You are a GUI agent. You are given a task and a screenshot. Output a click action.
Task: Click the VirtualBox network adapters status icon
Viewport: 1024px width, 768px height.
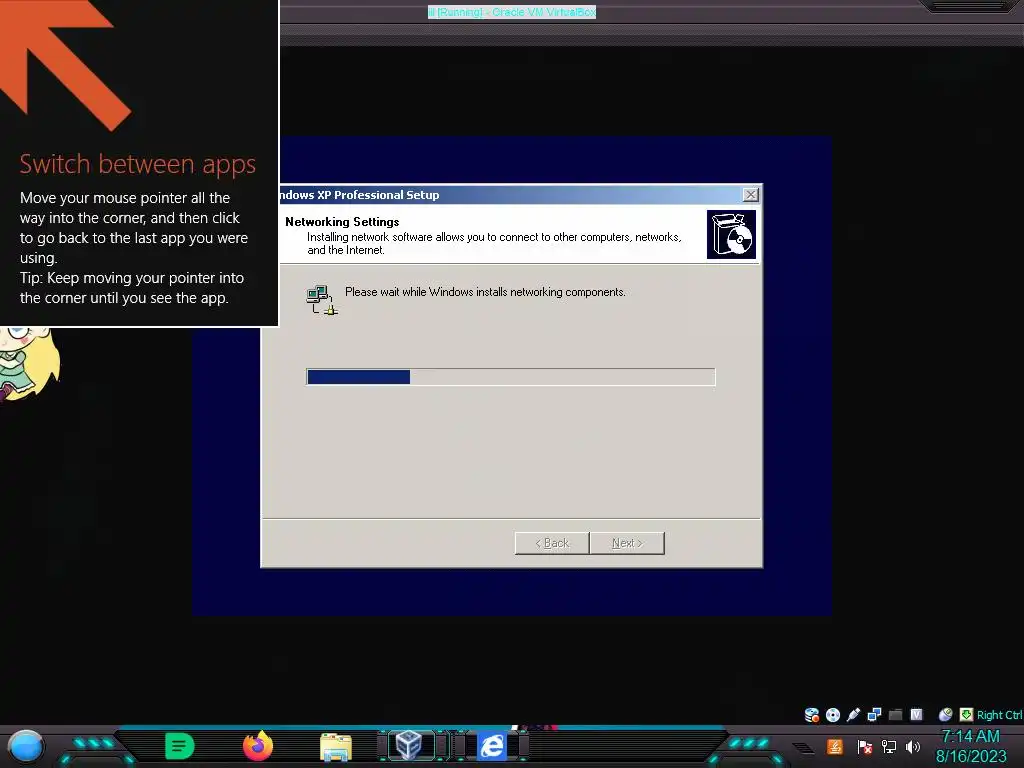click(874, 714)
